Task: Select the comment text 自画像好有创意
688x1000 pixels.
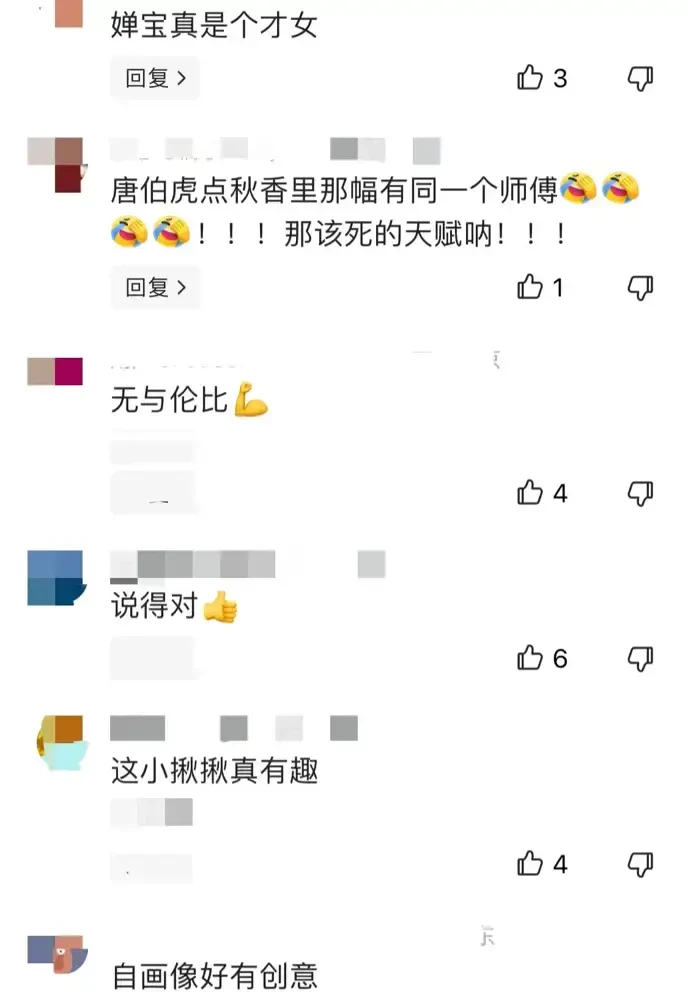Action: (215, 976)
